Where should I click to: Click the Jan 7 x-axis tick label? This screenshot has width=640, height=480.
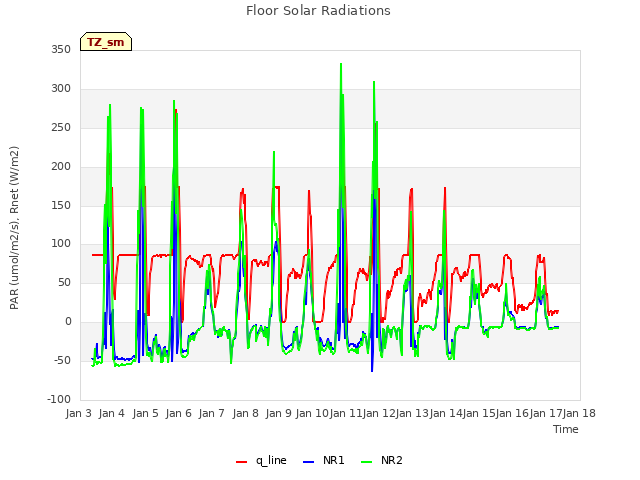pyautogui.click(x=212, y=413)
